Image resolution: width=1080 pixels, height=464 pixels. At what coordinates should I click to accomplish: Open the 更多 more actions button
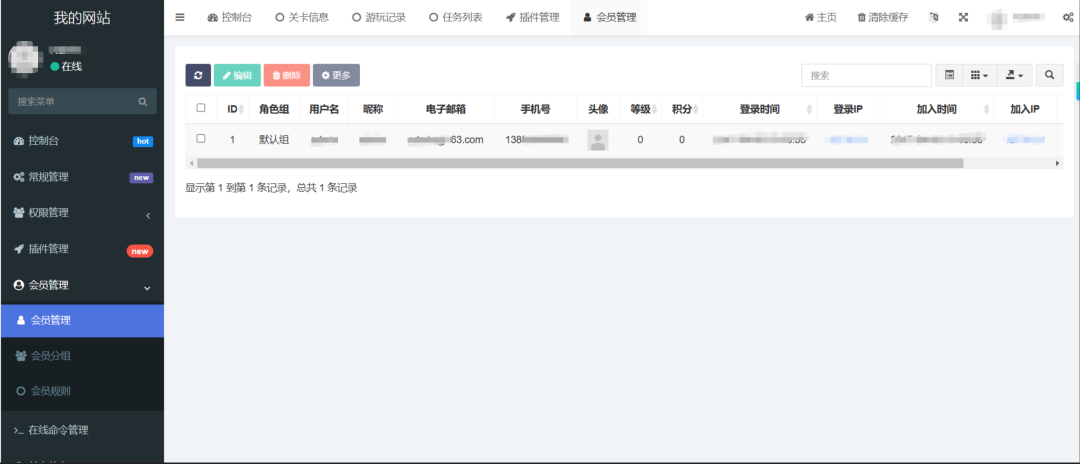tap(336, 75)
